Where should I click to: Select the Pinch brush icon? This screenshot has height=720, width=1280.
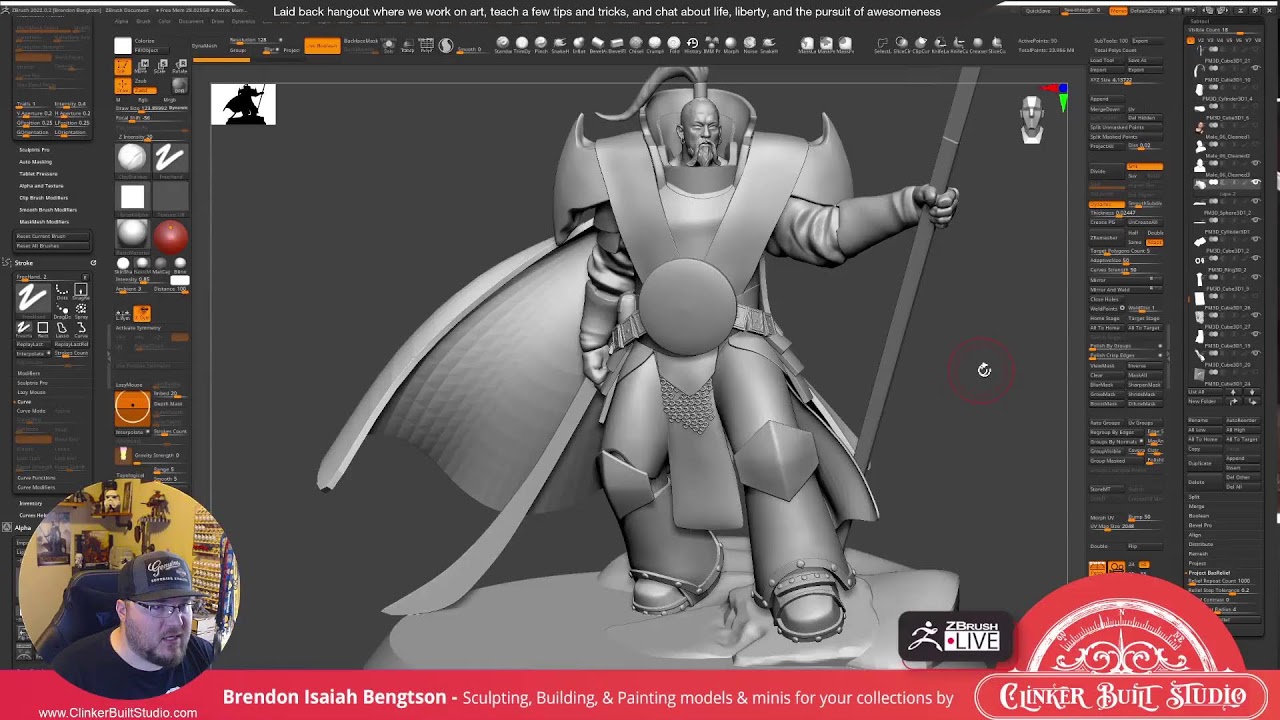click(541, 43)
